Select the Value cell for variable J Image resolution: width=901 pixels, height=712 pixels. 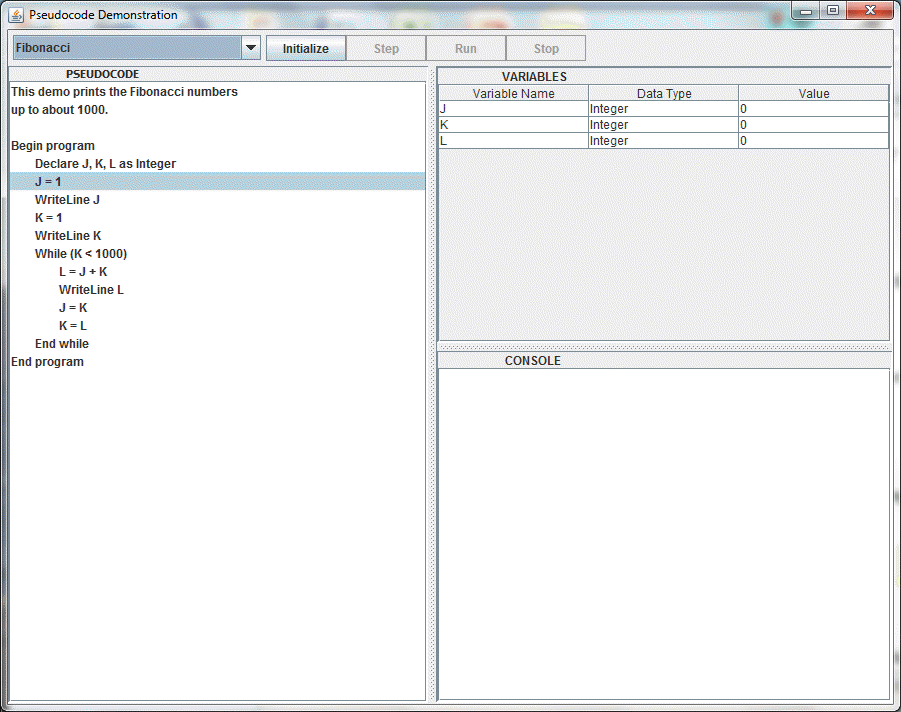pyautogui.click(x=813, y=109)
